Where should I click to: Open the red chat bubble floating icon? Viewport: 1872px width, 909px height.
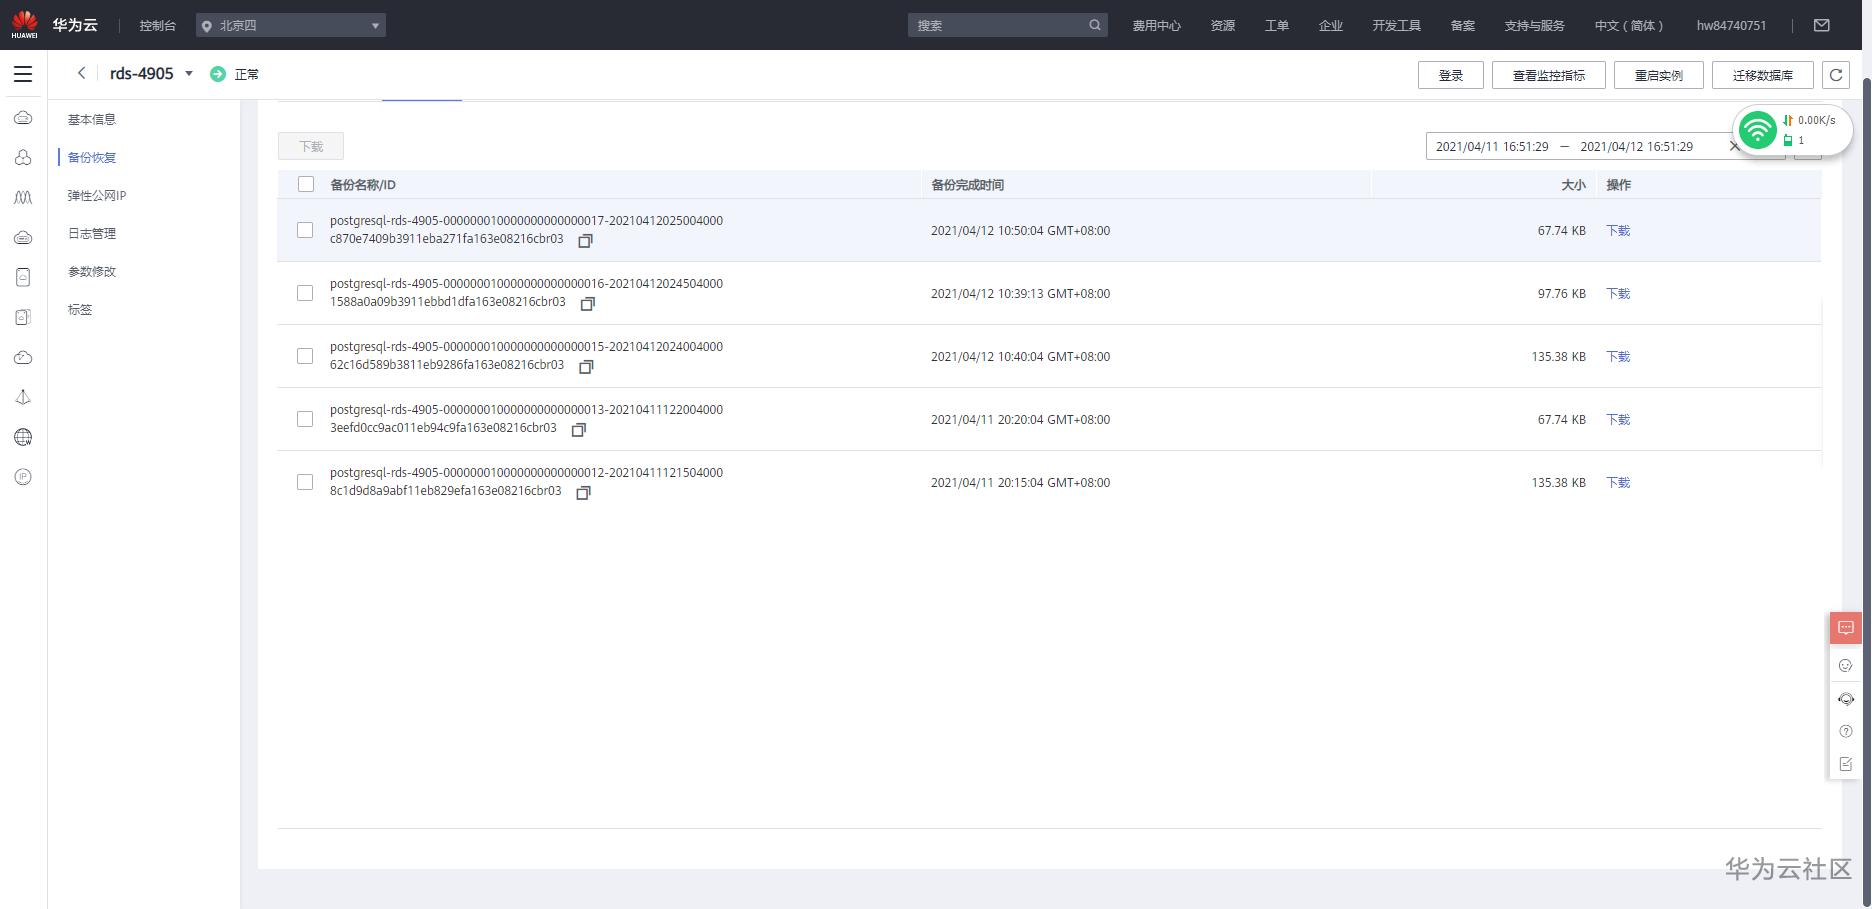(x=1846, y=628)
